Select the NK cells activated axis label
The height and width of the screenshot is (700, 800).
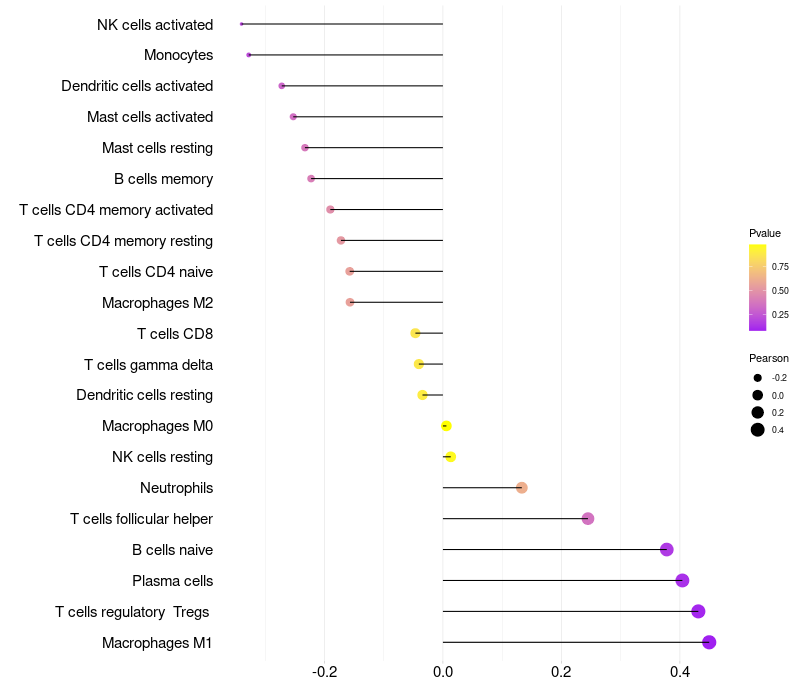pos(155,24)
